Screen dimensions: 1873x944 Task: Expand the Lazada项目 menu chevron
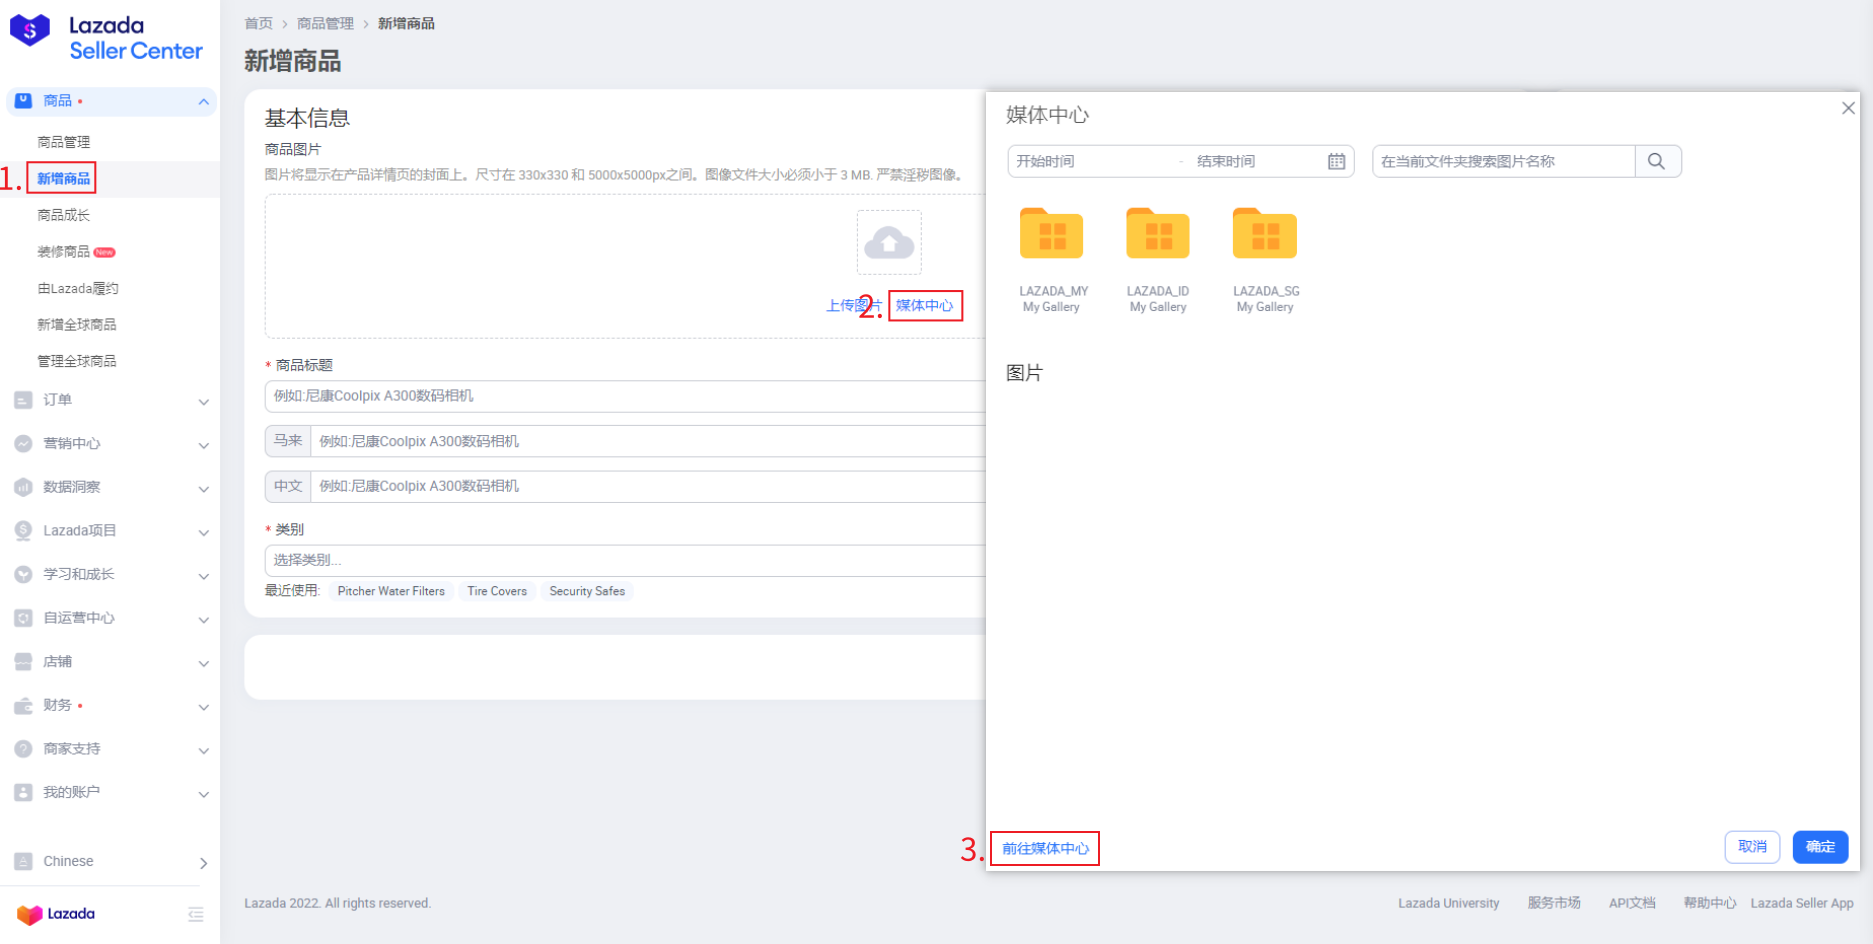(203, 533)
